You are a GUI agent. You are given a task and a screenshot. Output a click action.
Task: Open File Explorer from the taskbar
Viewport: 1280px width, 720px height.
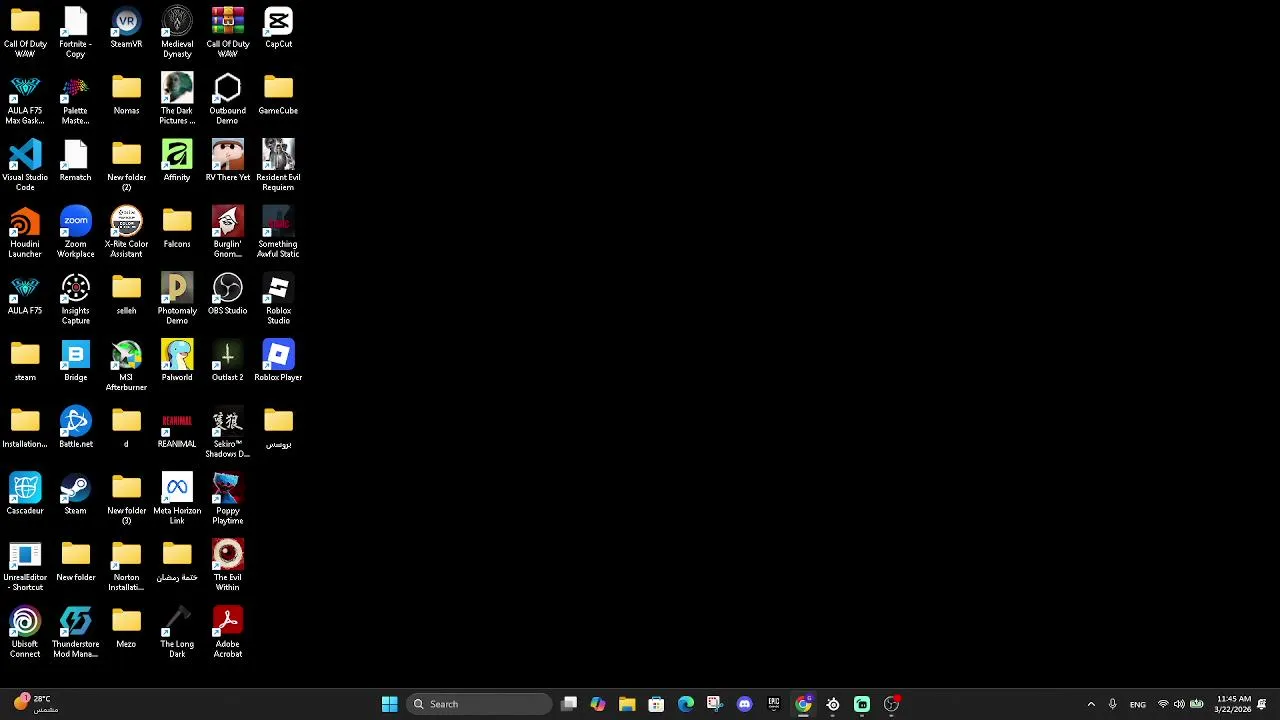pyautogui.click(x=627, y=704)
